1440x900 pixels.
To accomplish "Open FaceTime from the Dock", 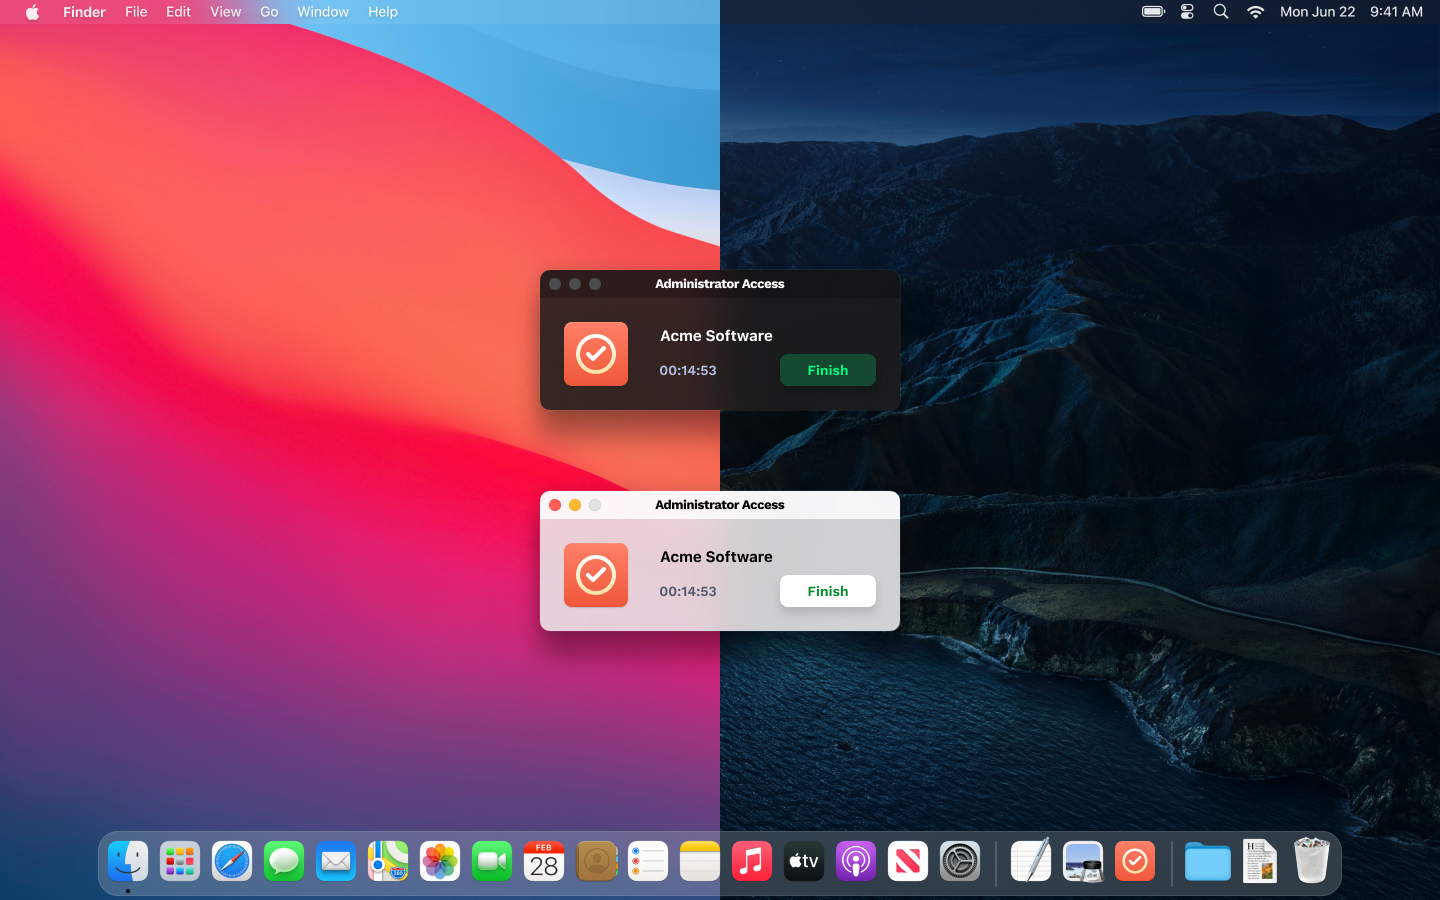I will point(492,861).
